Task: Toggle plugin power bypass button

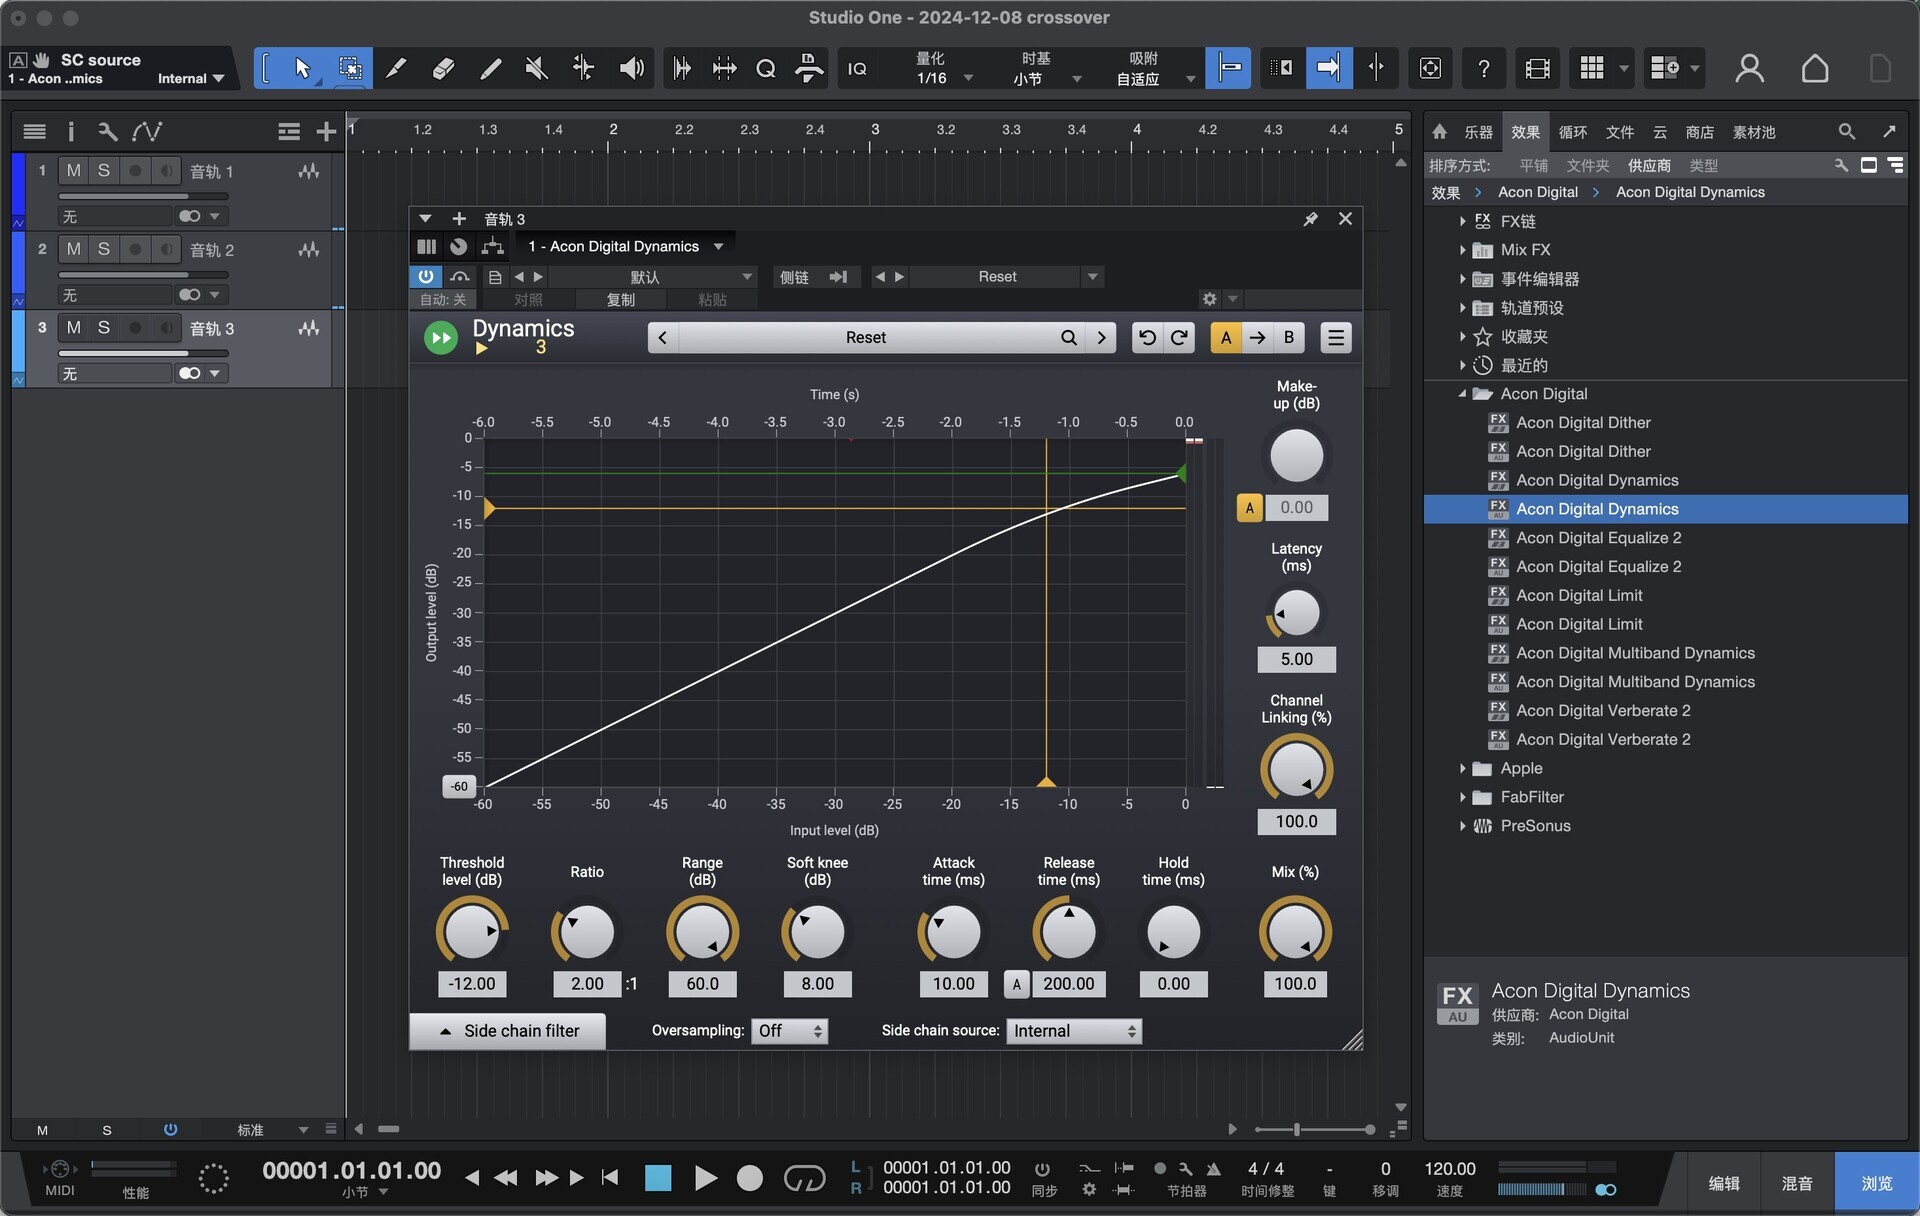Action: [426, 277]
